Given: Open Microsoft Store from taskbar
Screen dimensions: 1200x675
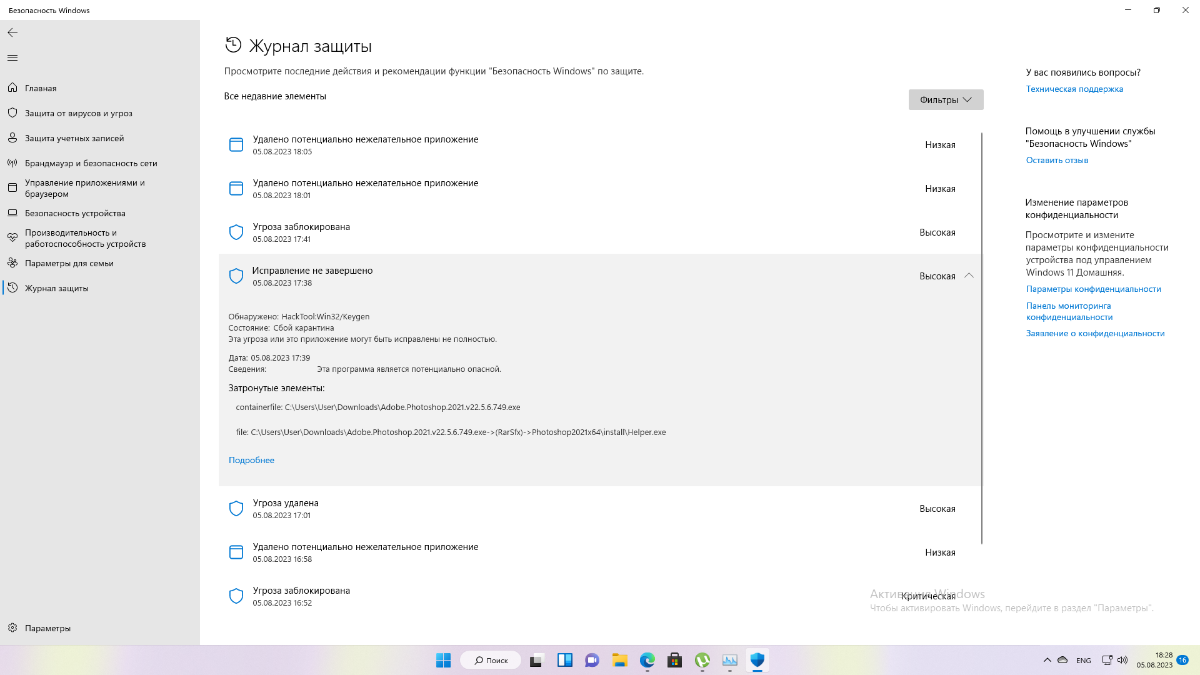Looking at the screenshot, I should pos(675,660).
